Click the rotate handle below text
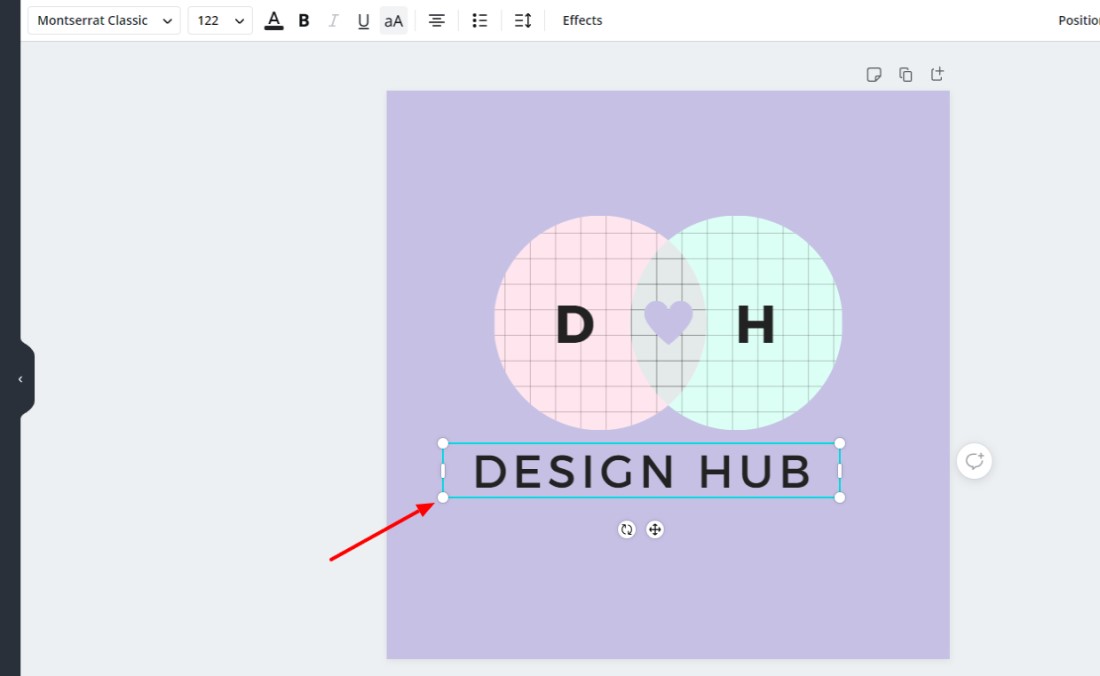 pyautogui.click(x=626, y=529)
